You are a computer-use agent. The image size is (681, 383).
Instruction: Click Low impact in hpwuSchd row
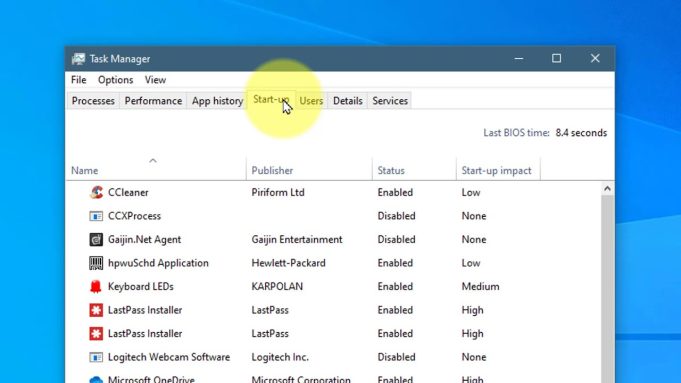471,263
